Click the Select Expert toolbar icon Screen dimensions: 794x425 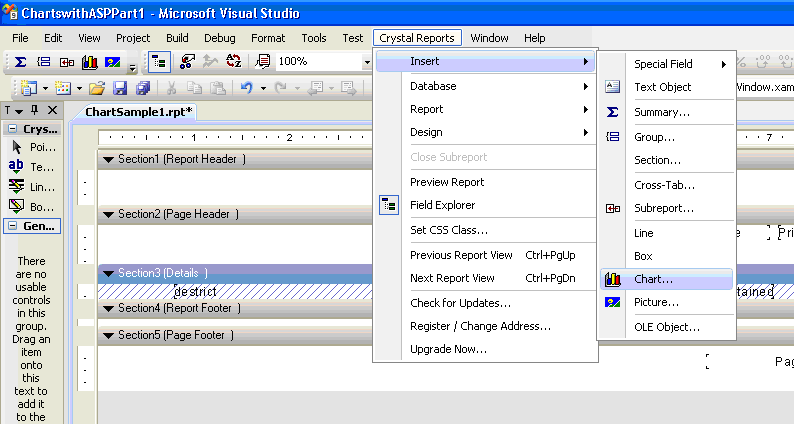point(187,62)
